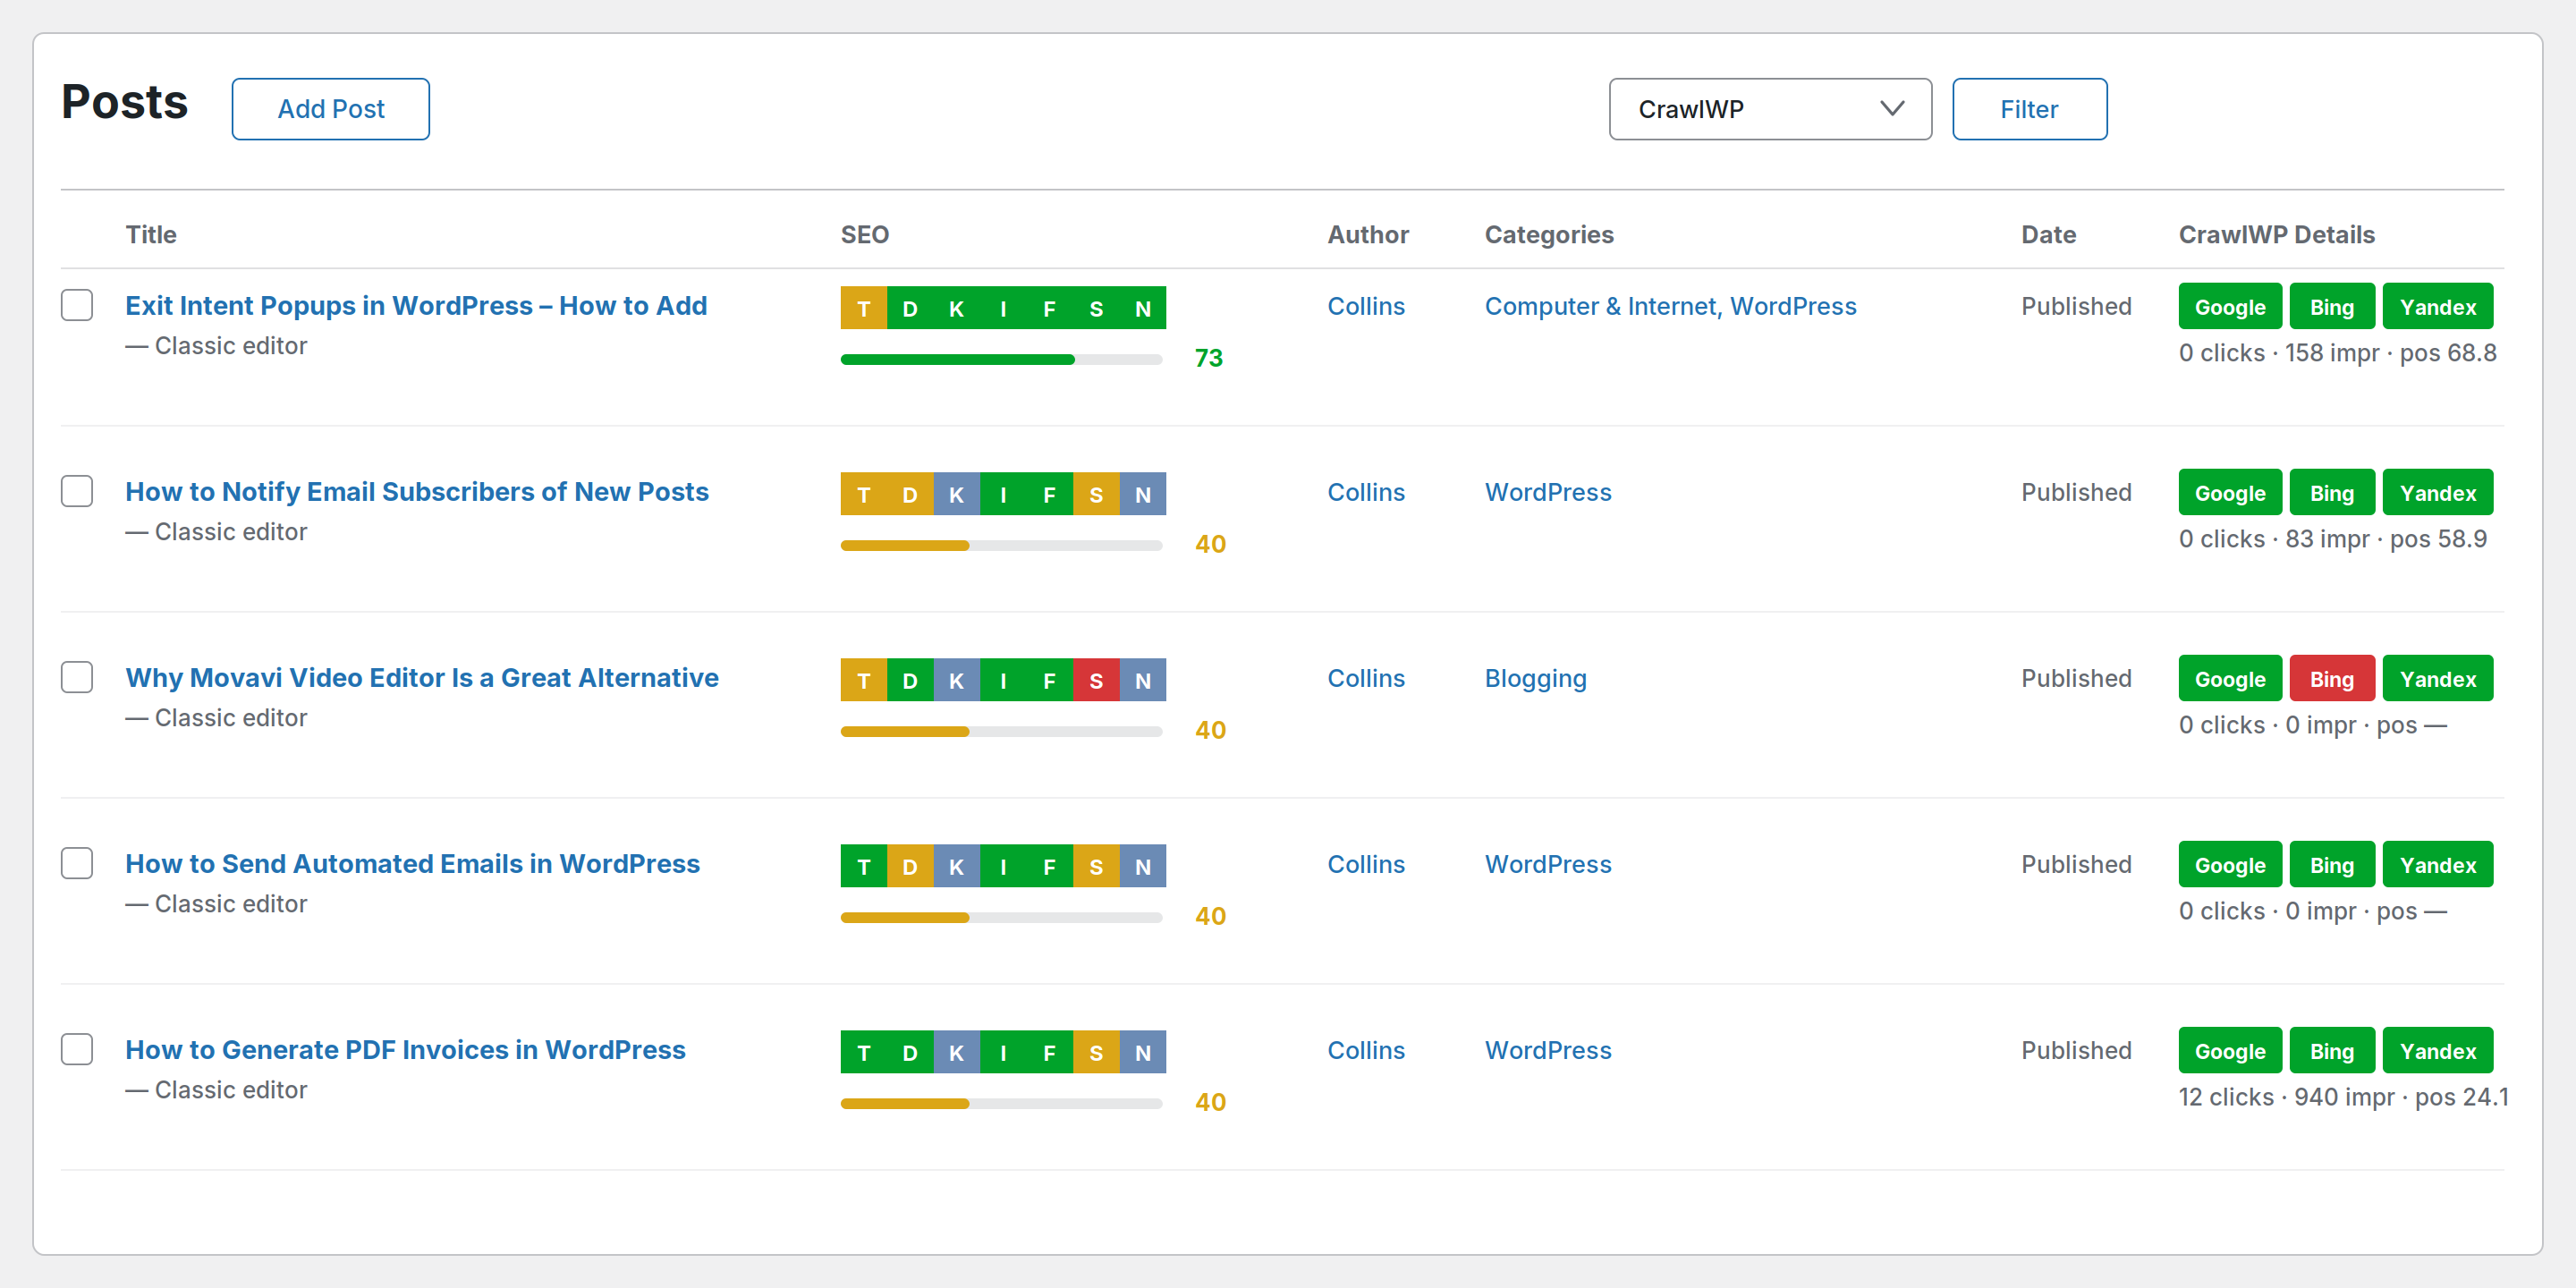Open the CrawlWP filter dropdown

(1770, 109)
